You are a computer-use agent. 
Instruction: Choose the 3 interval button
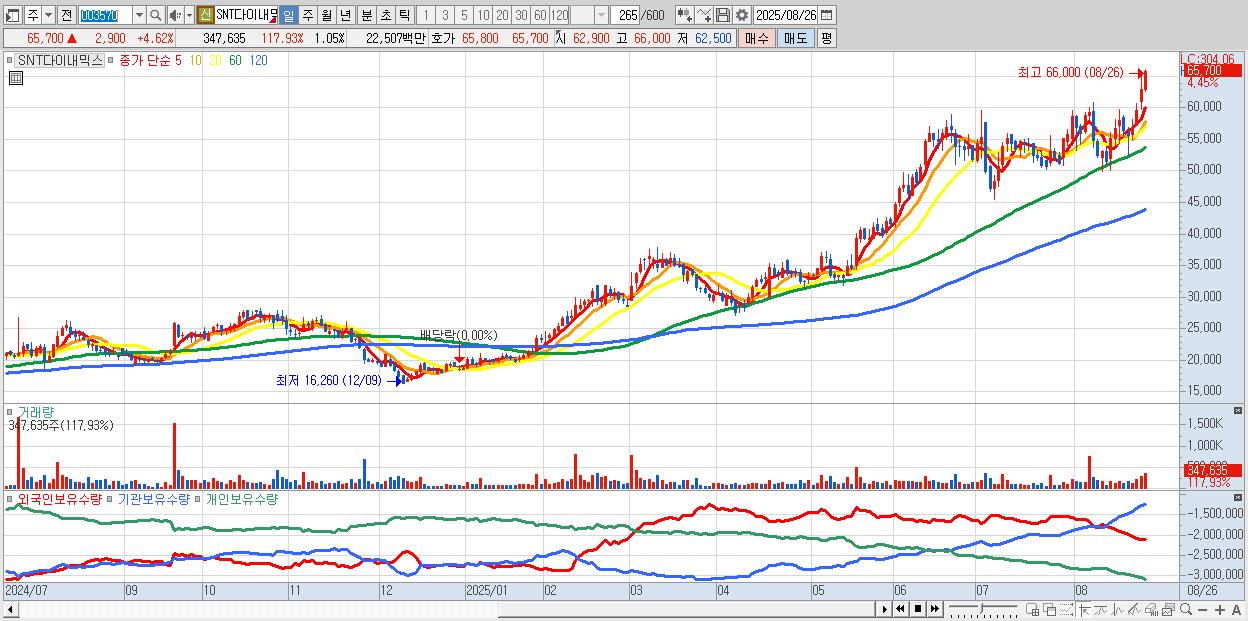(x=445, y=15)
